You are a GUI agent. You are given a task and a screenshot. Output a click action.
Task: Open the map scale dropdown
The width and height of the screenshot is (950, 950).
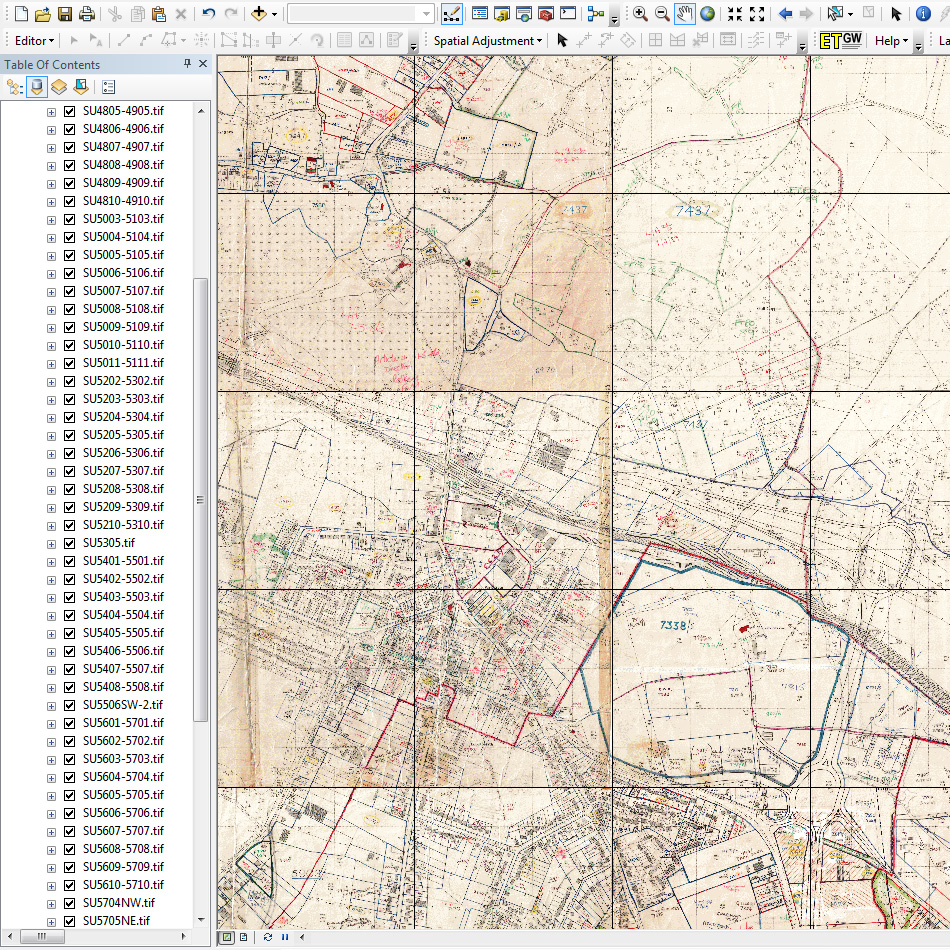coord(426,14)
